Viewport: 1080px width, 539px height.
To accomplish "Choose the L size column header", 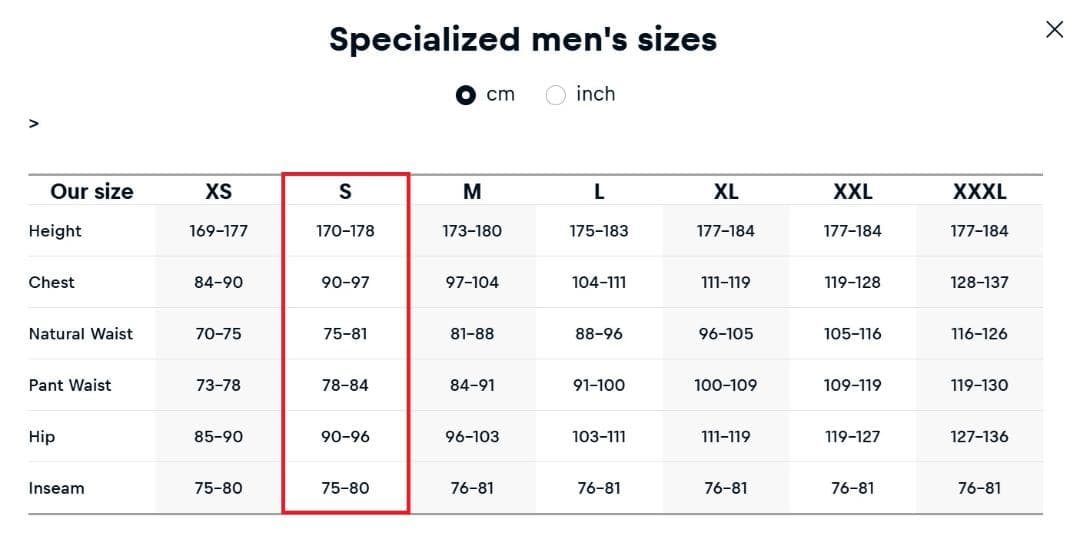I will point(599,191).
